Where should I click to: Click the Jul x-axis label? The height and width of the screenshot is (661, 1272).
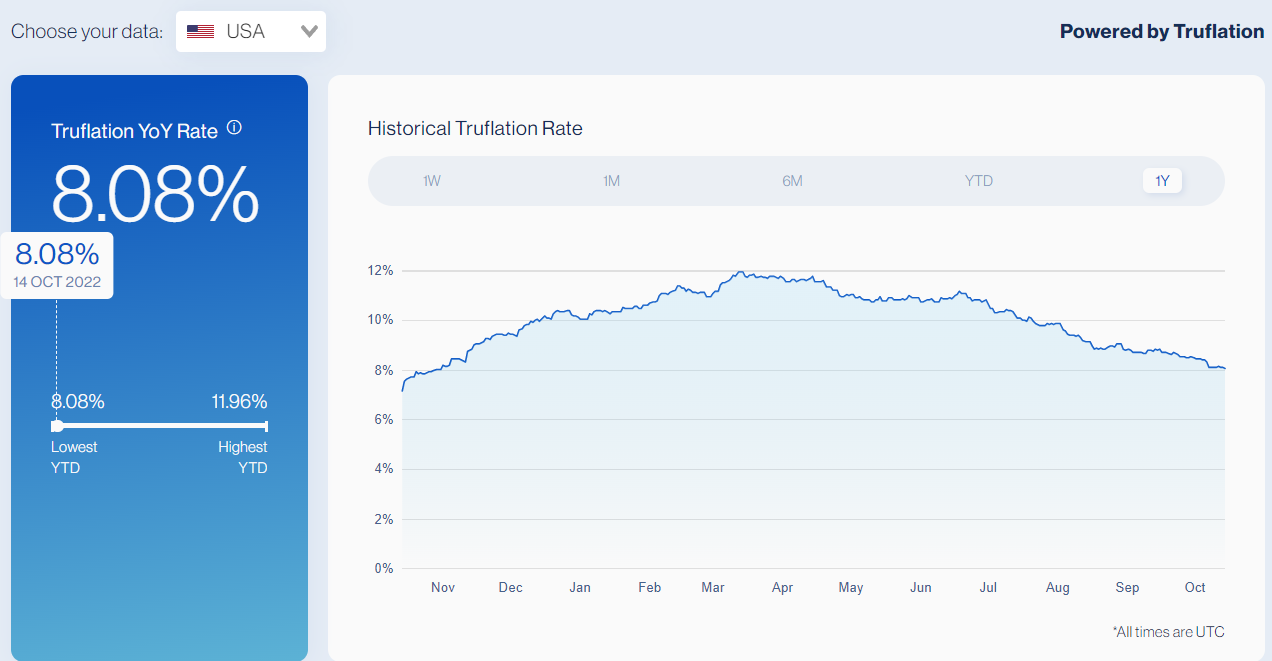click(988, 587)
